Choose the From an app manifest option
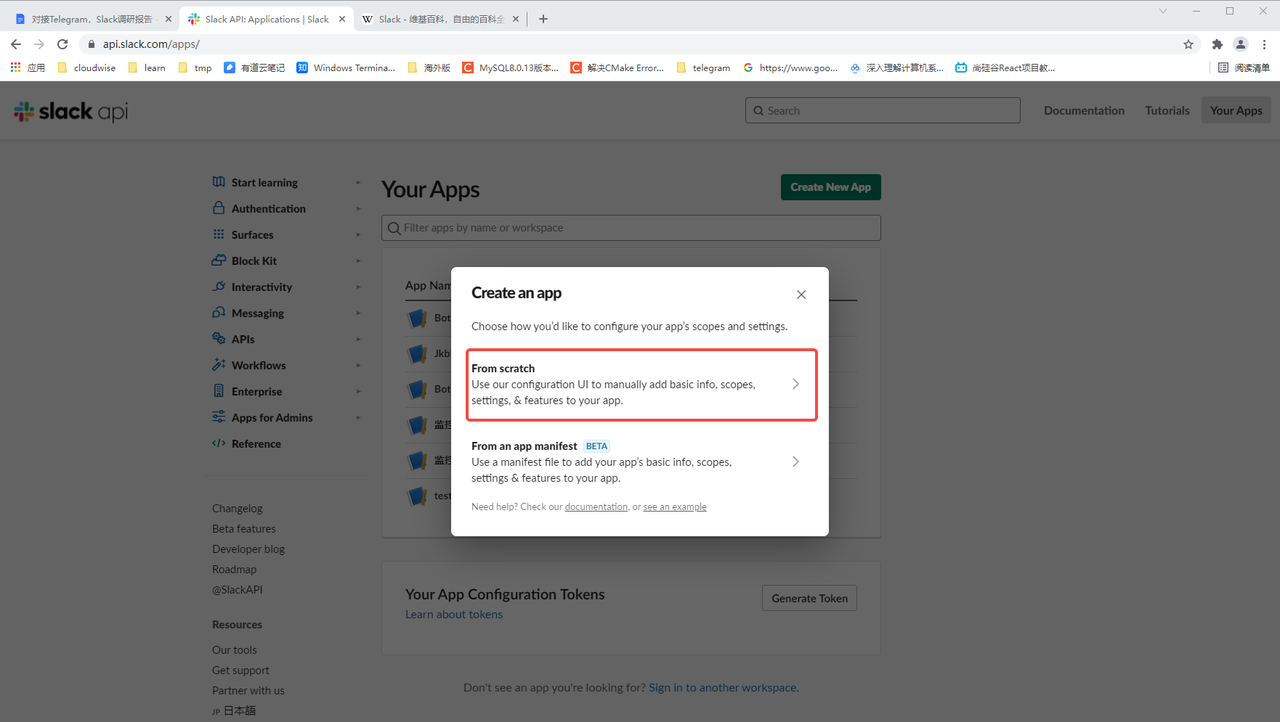 pos(641,462)
